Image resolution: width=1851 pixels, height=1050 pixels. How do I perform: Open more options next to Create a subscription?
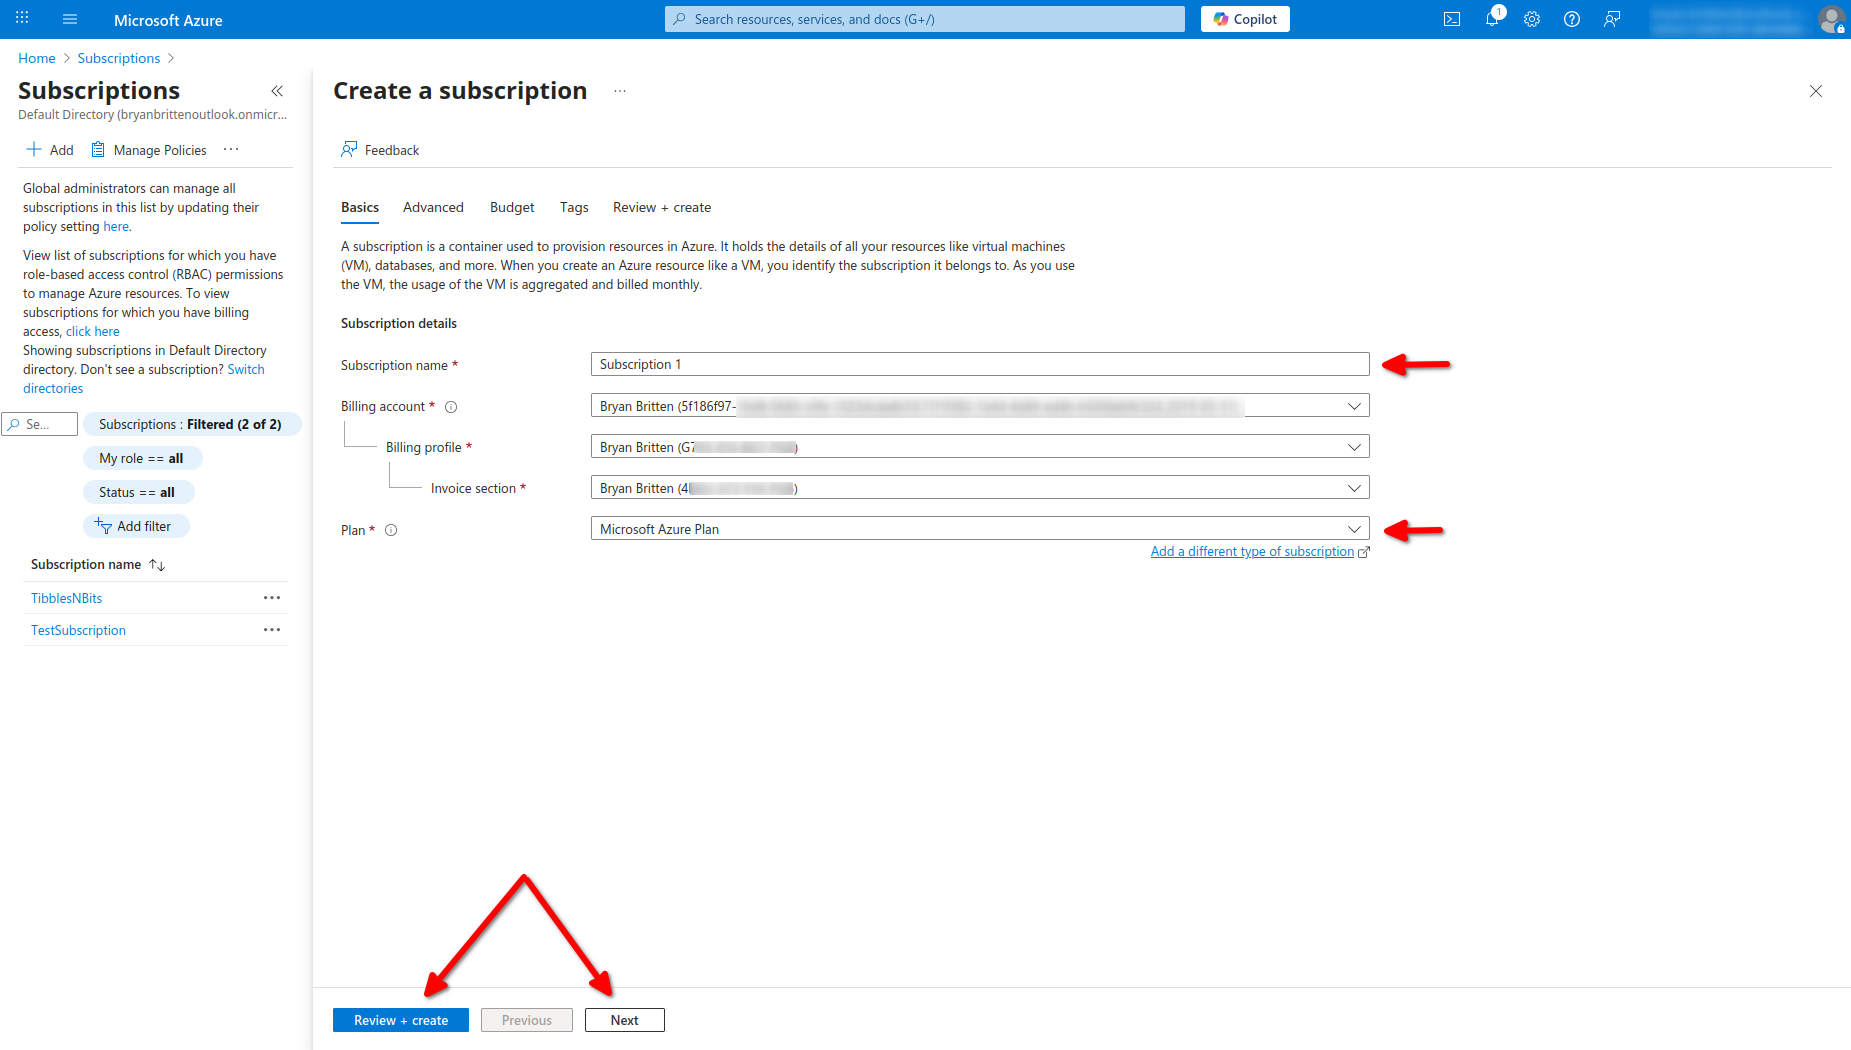(x=620, y=91)
